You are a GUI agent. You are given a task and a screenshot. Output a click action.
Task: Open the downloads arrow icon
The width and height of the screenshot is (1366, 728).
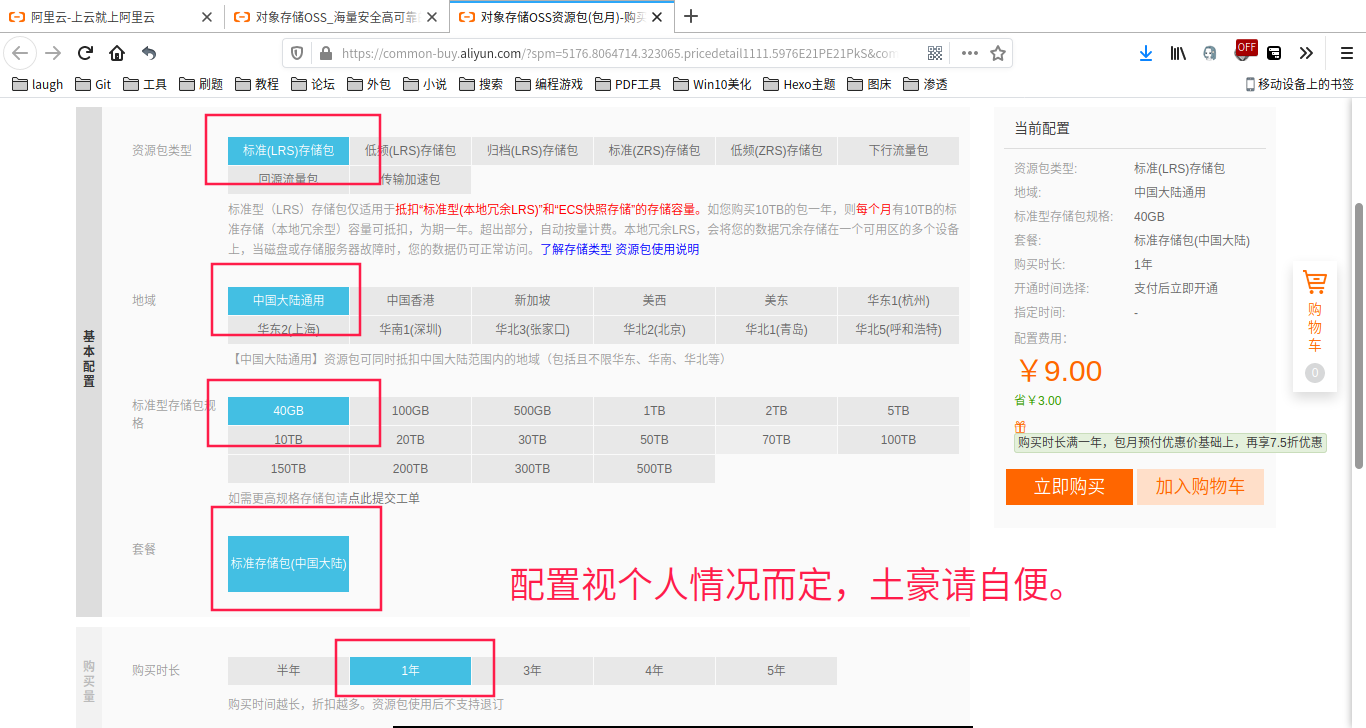[1146, 53]
